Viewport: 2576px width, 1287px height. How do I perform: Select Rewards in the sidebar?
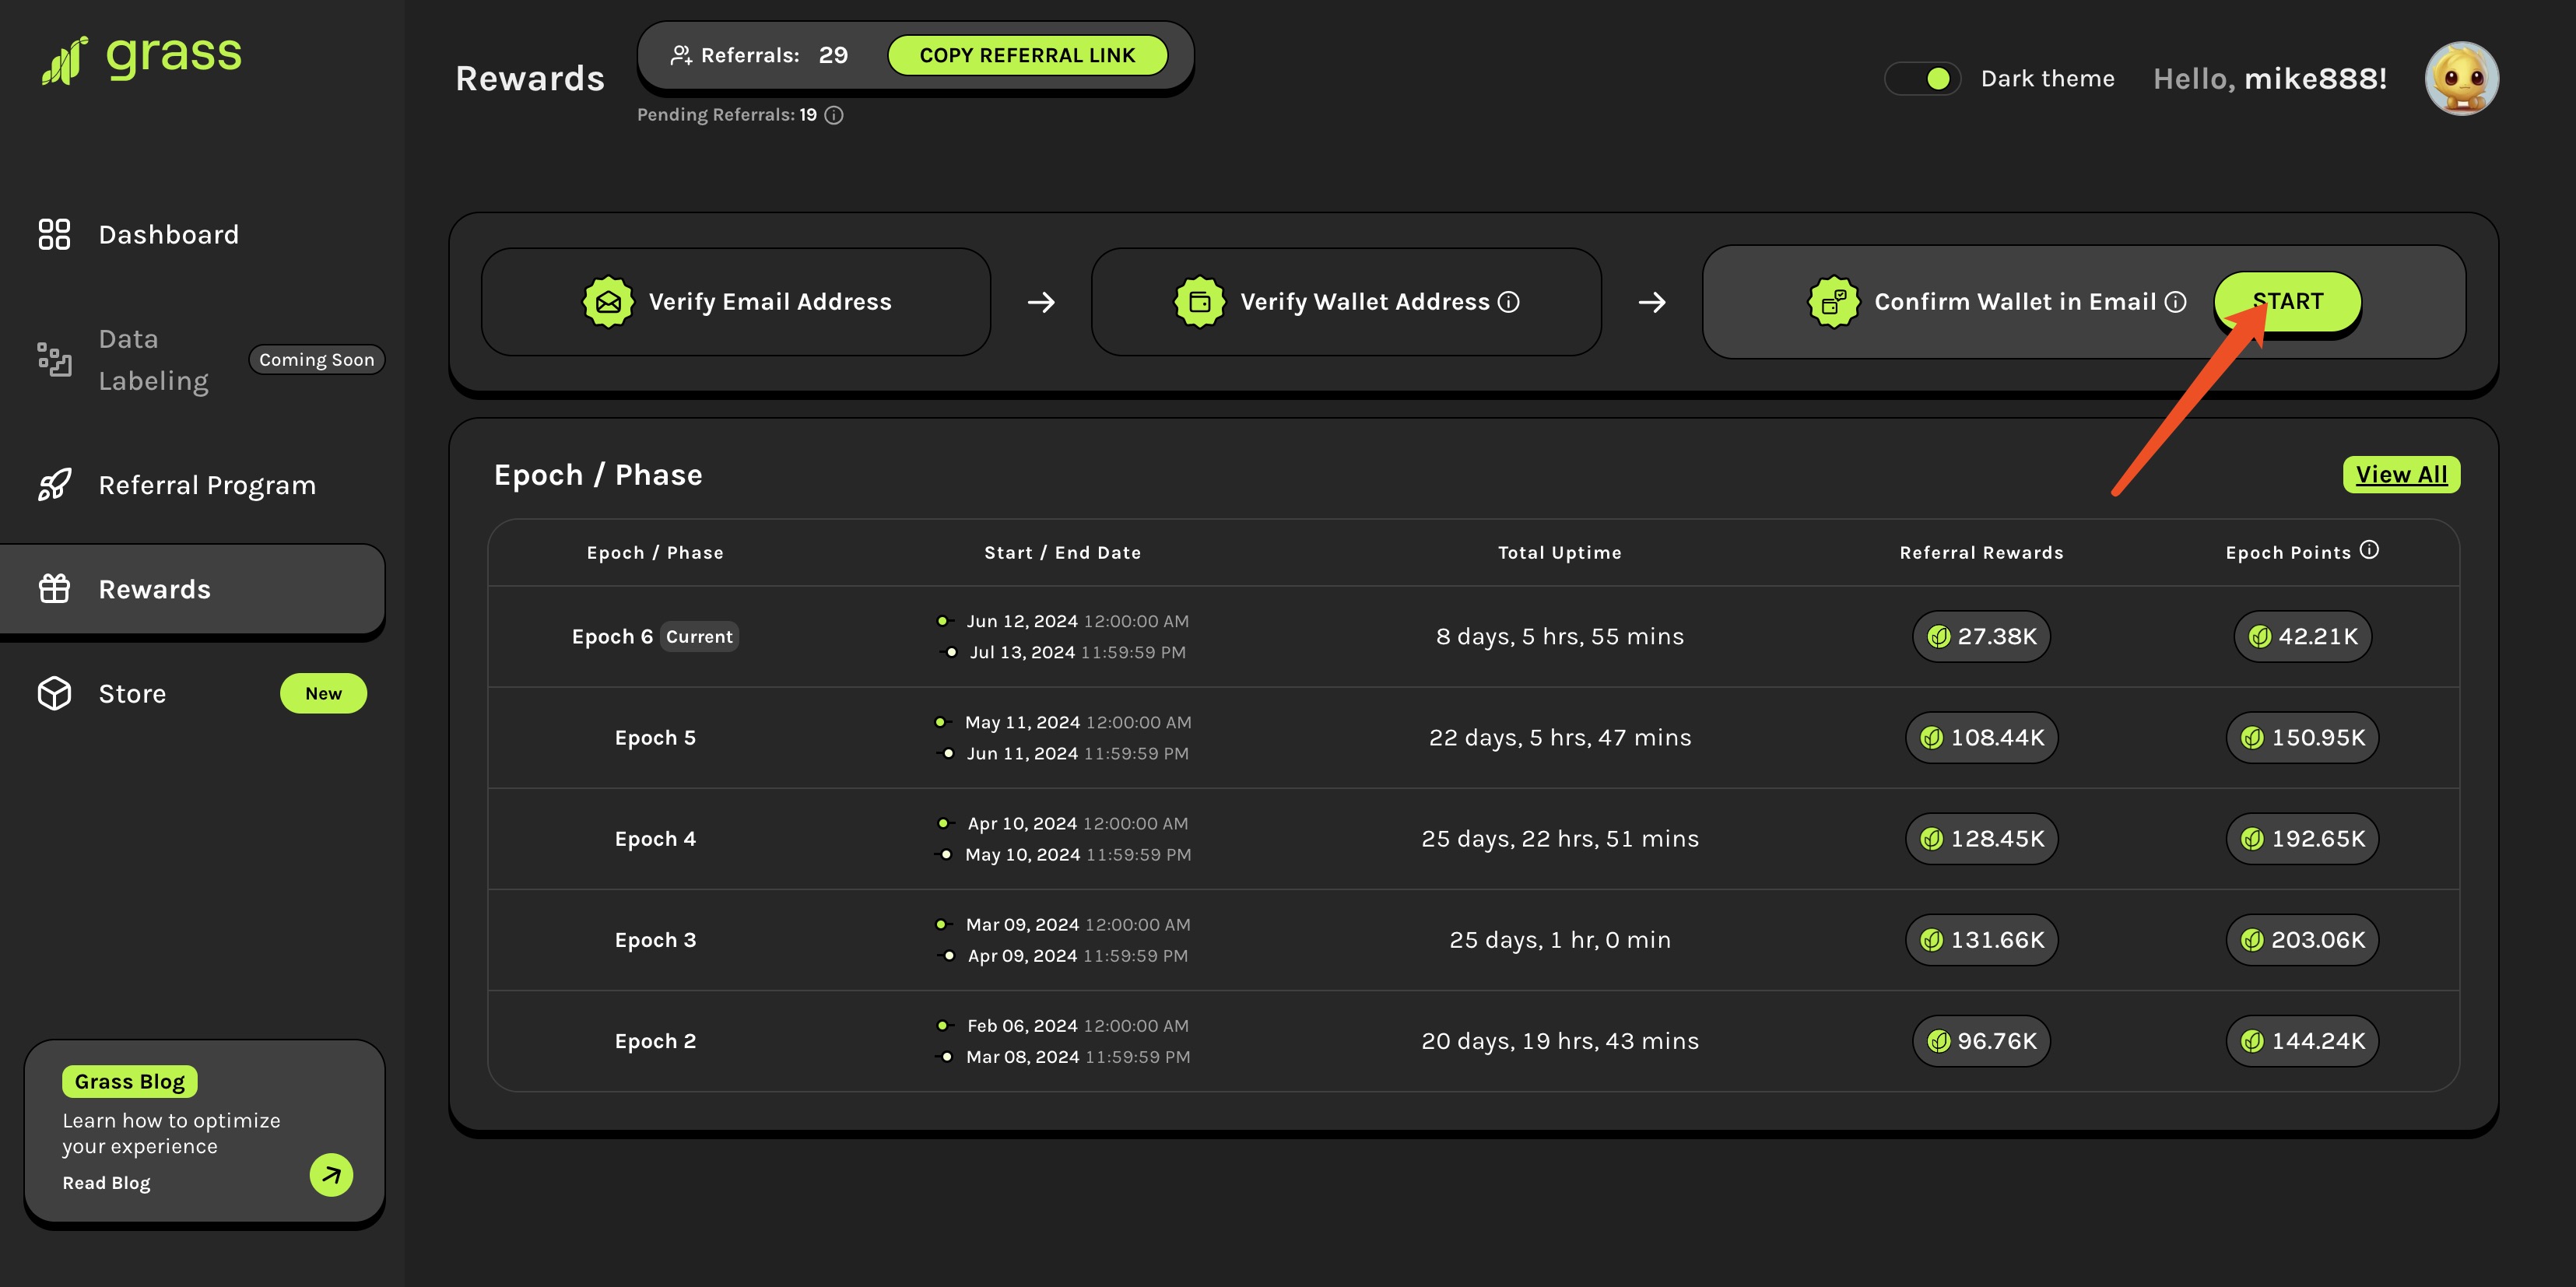193,589
